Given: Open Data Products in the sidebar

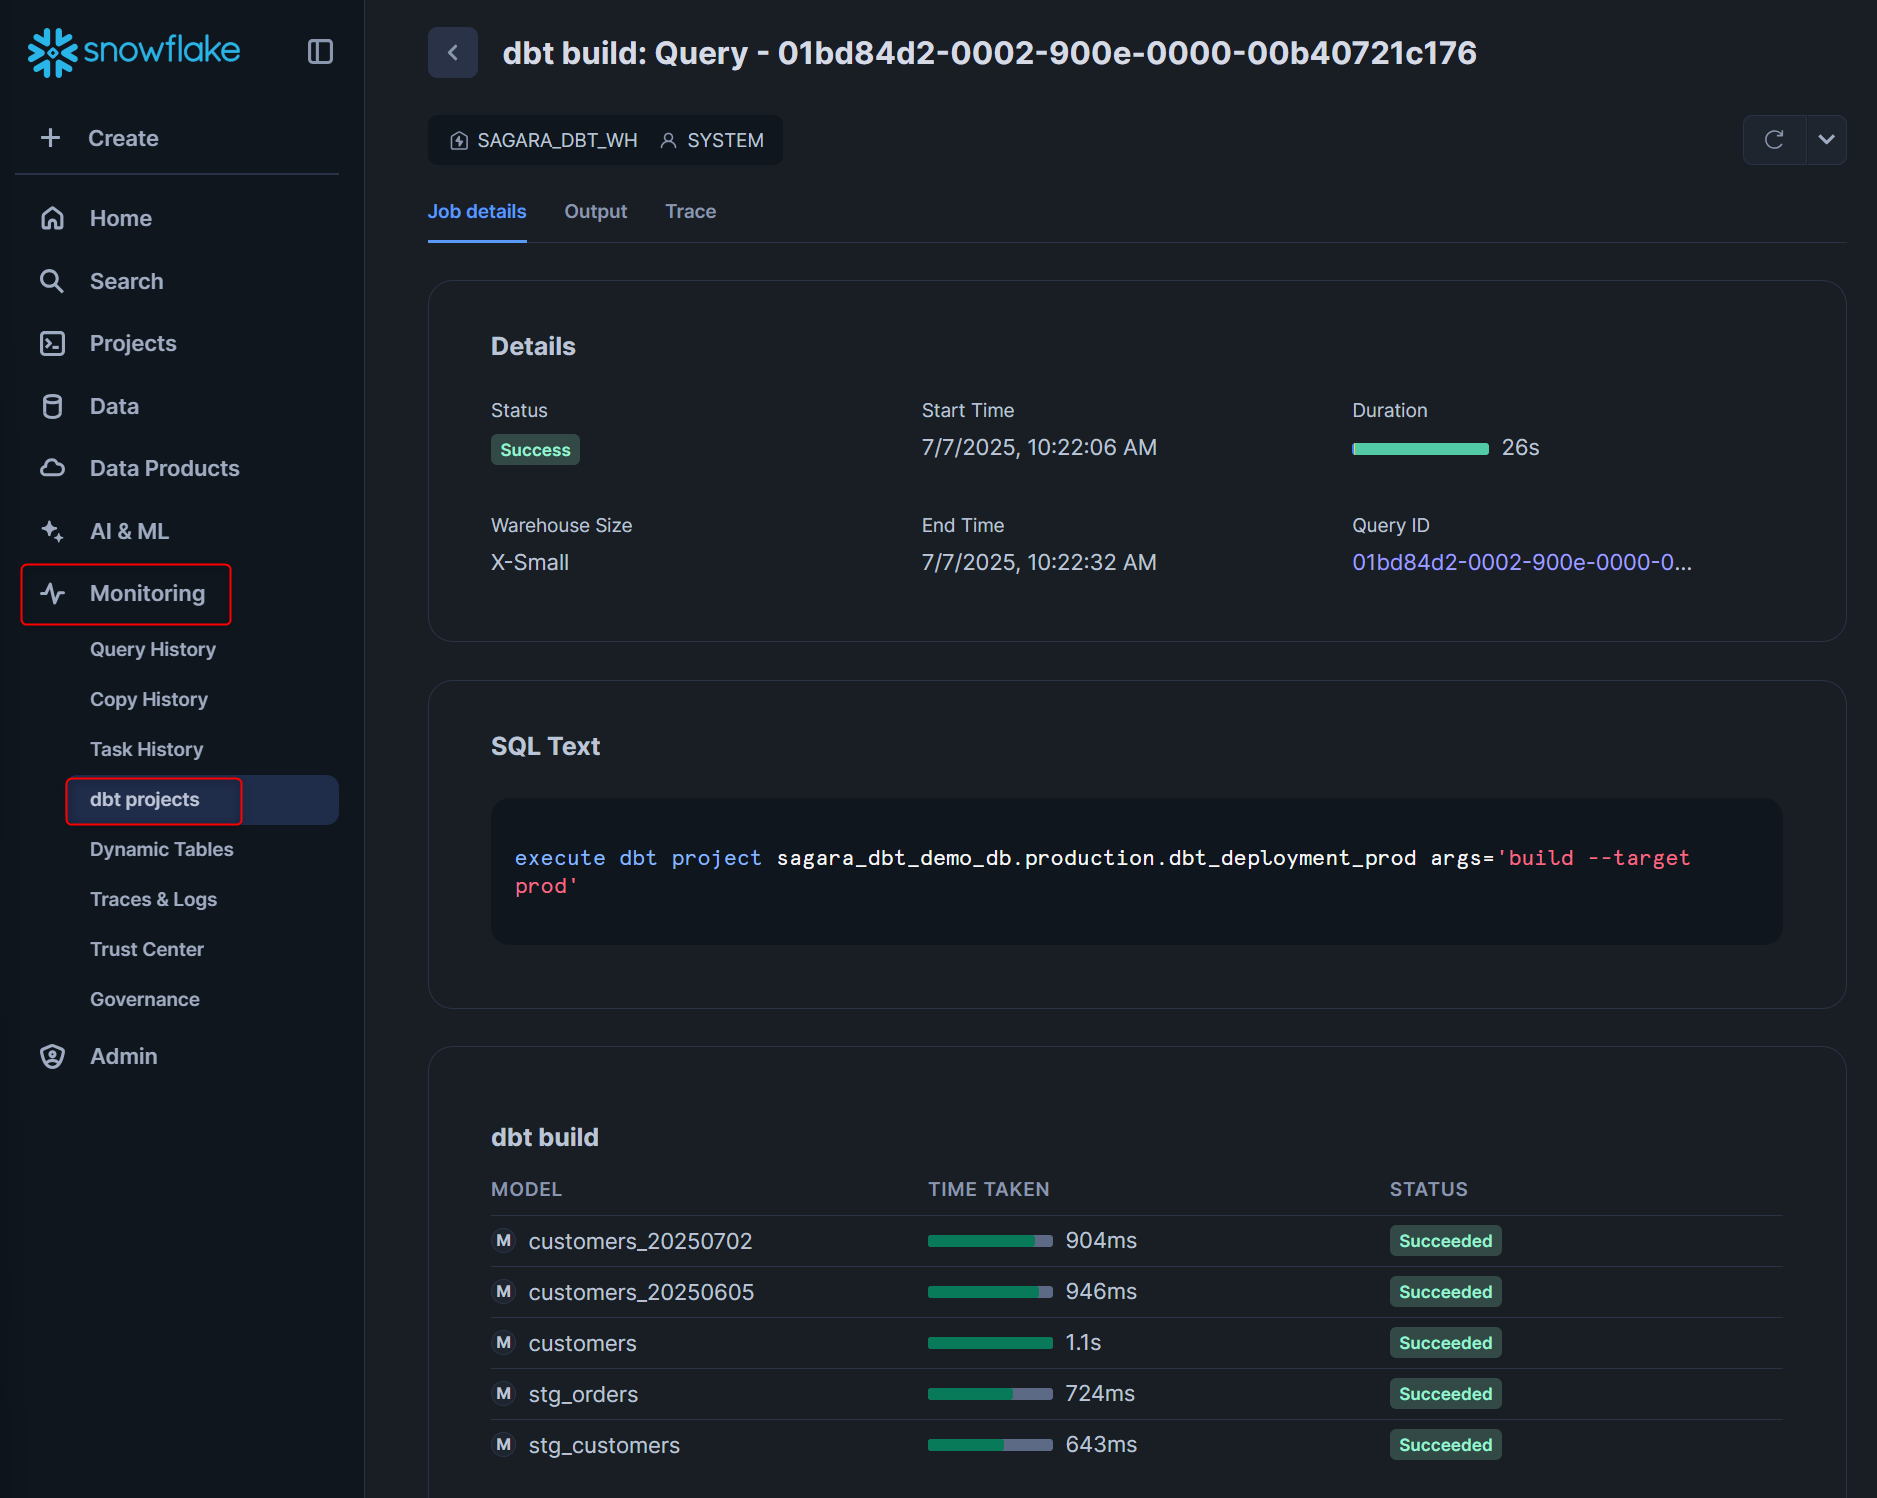Looking at the screenshot, I should (165, 468).
